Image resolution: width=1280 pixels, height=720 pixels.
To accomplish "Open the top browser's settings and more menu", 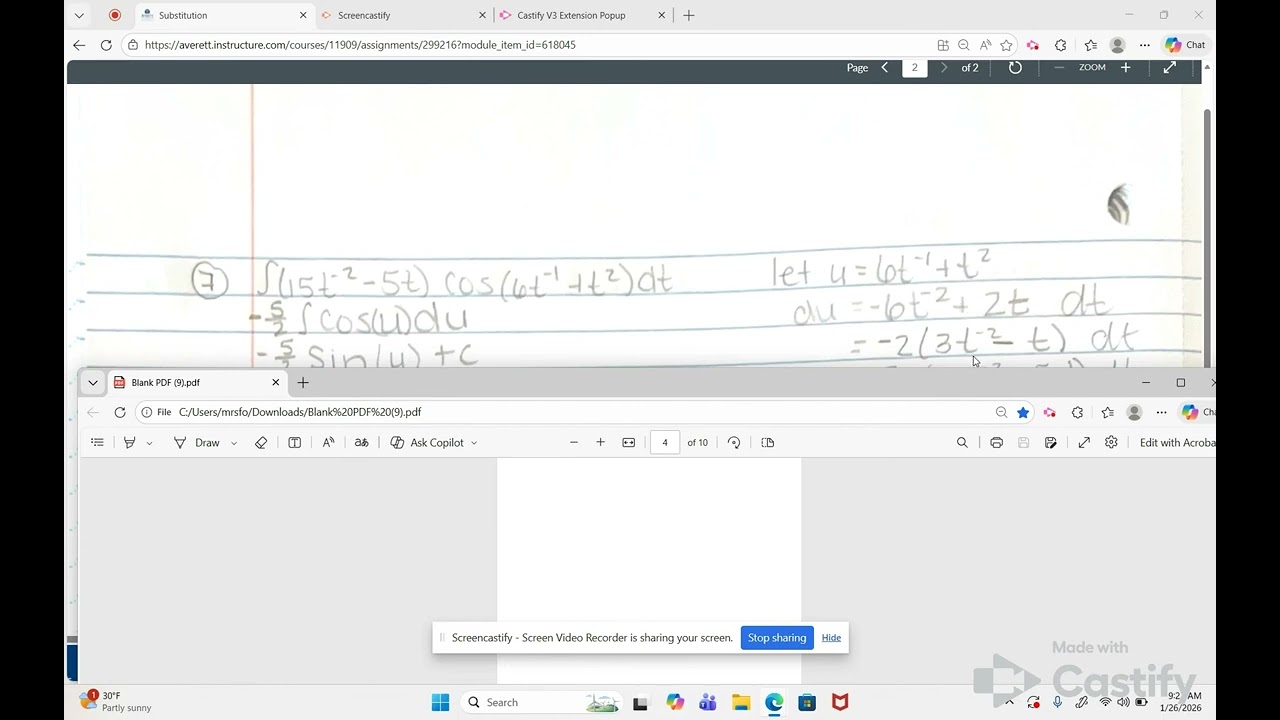I will click(1145, 45).
